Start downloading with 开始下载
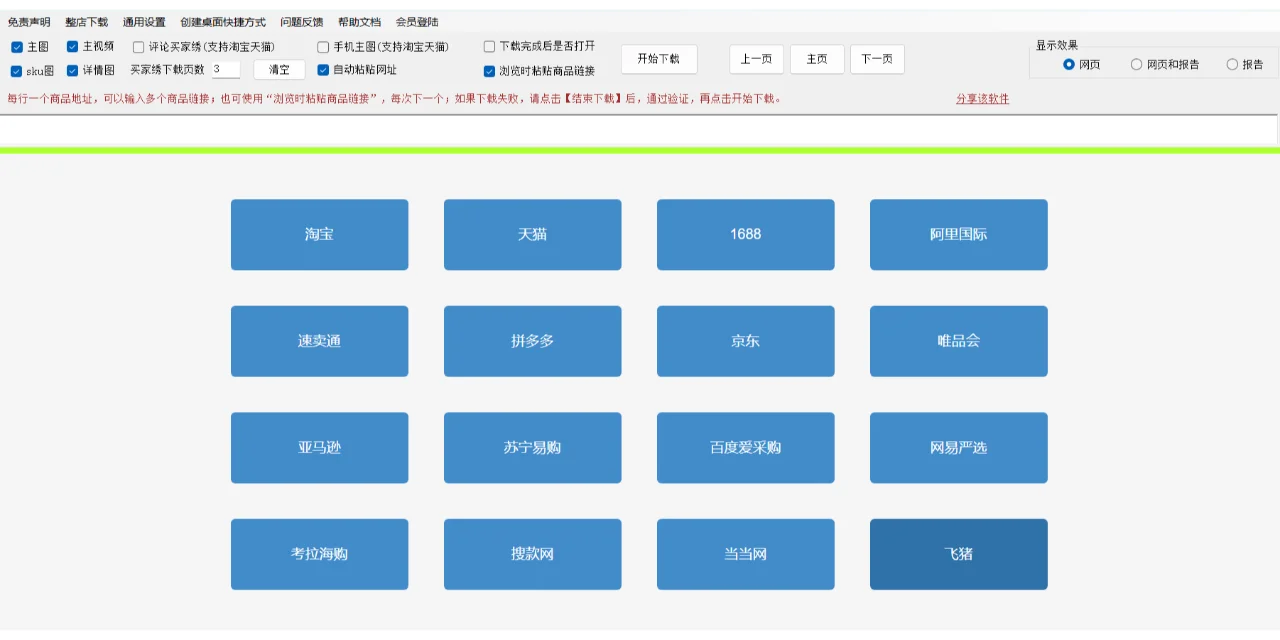This screenshot has width=1280, height=640. pyautogui.click(x=659, y=58)
